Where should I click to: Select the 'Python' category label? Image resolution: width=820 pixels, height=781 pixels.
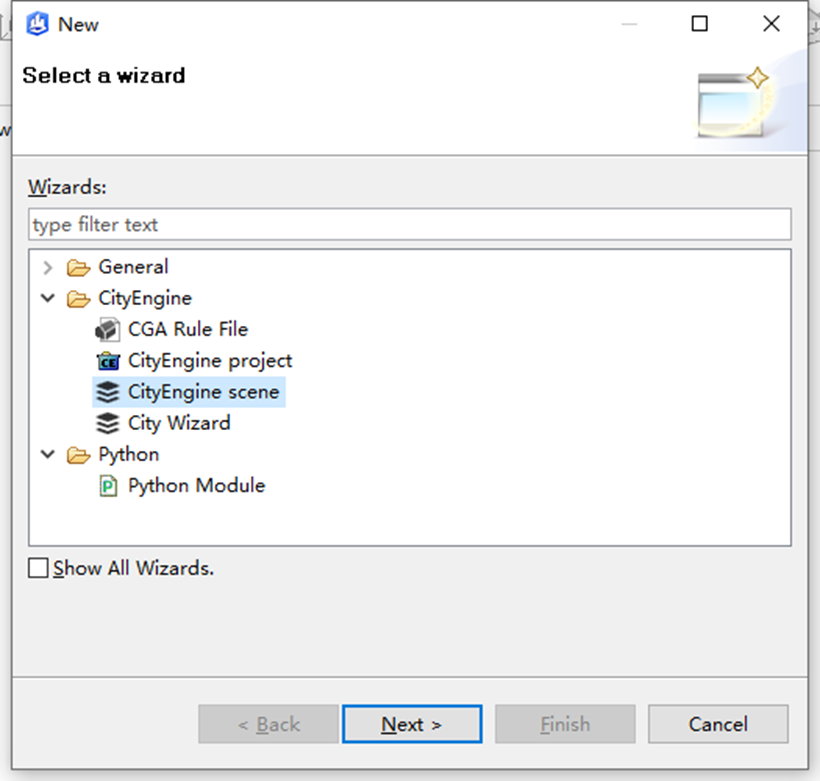pos(129,455)
